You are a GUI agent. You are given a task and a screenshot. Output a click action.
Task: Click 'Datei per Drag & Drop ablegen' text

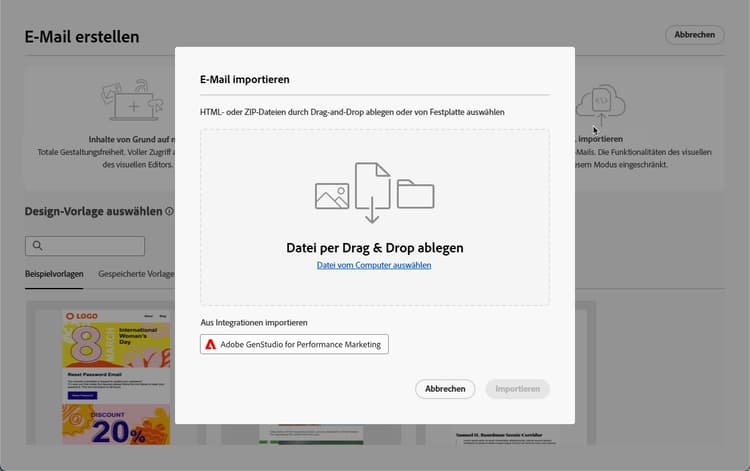[375, 248]
